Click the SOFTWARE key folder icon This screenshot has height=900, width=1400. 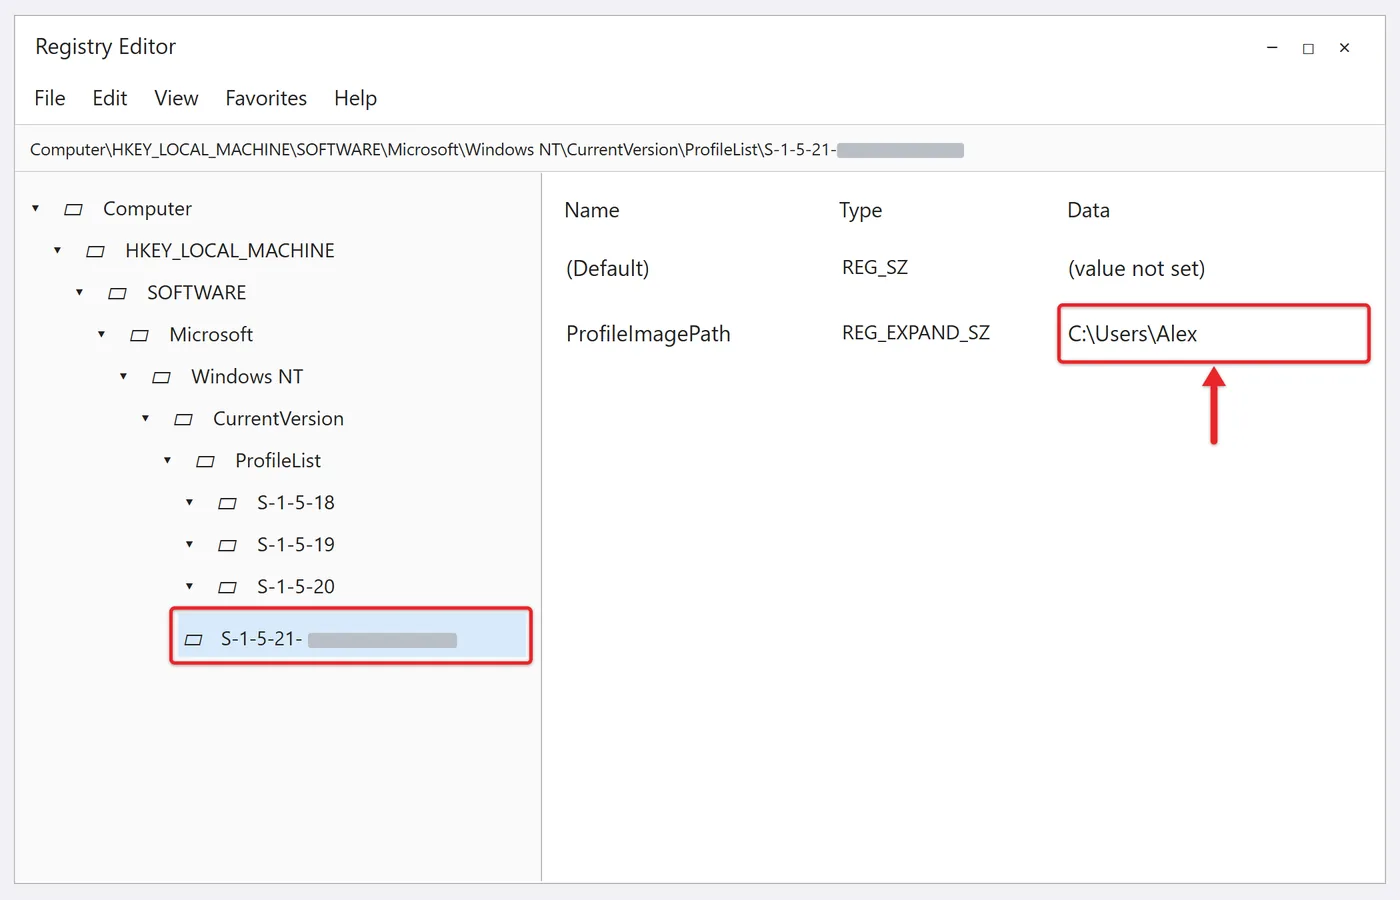[117, 293]
